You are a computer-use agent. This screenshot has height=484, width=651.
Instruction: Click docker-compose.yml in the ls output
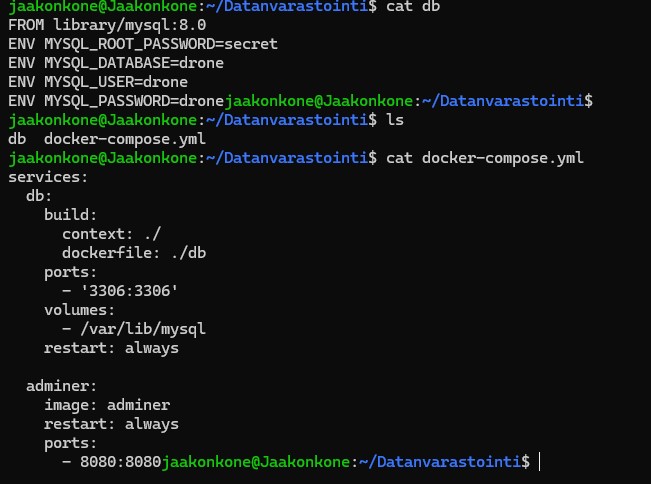[x=125, y=139]
